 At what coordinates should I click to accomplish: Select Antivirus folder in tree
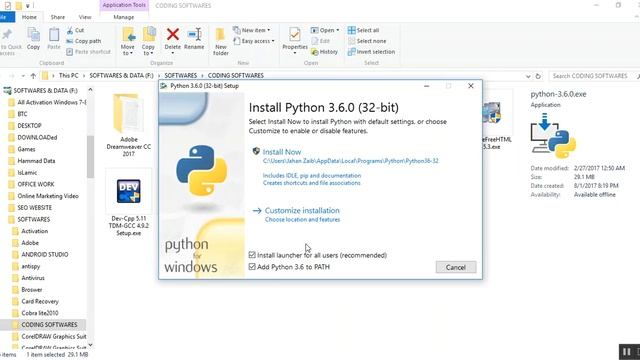click(33, 278)
